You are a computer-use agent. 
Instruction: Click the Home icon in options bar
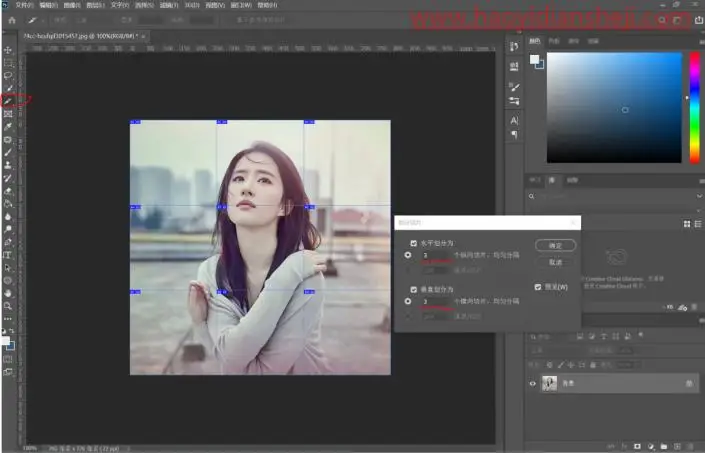pyautogui.click(x=12, y=20)
